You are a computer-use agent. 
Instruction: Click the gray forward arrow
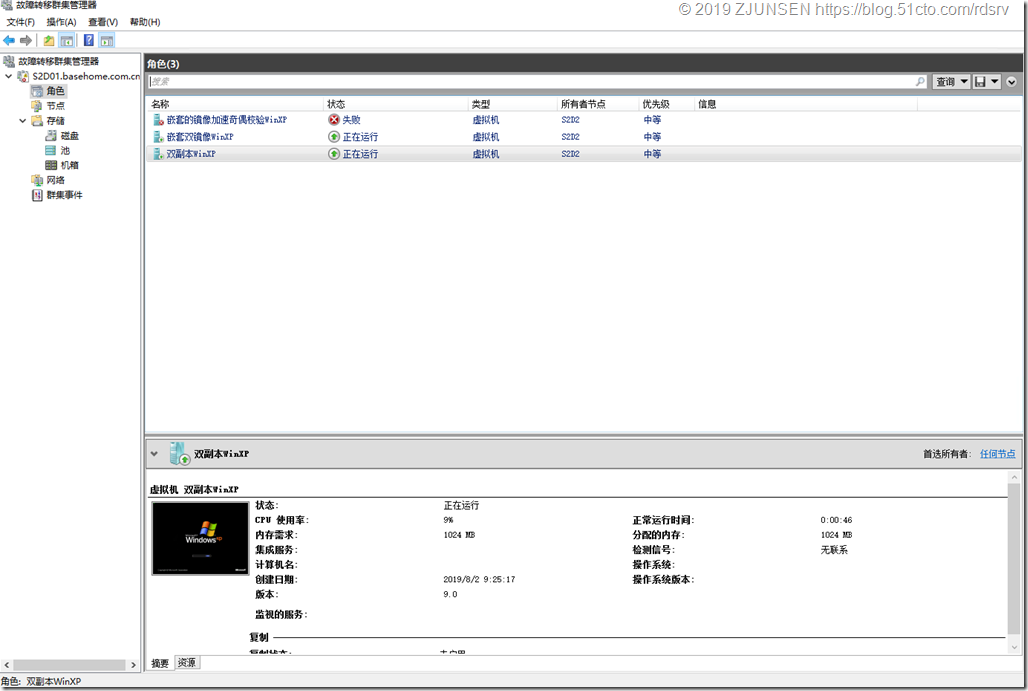(26, 41)
